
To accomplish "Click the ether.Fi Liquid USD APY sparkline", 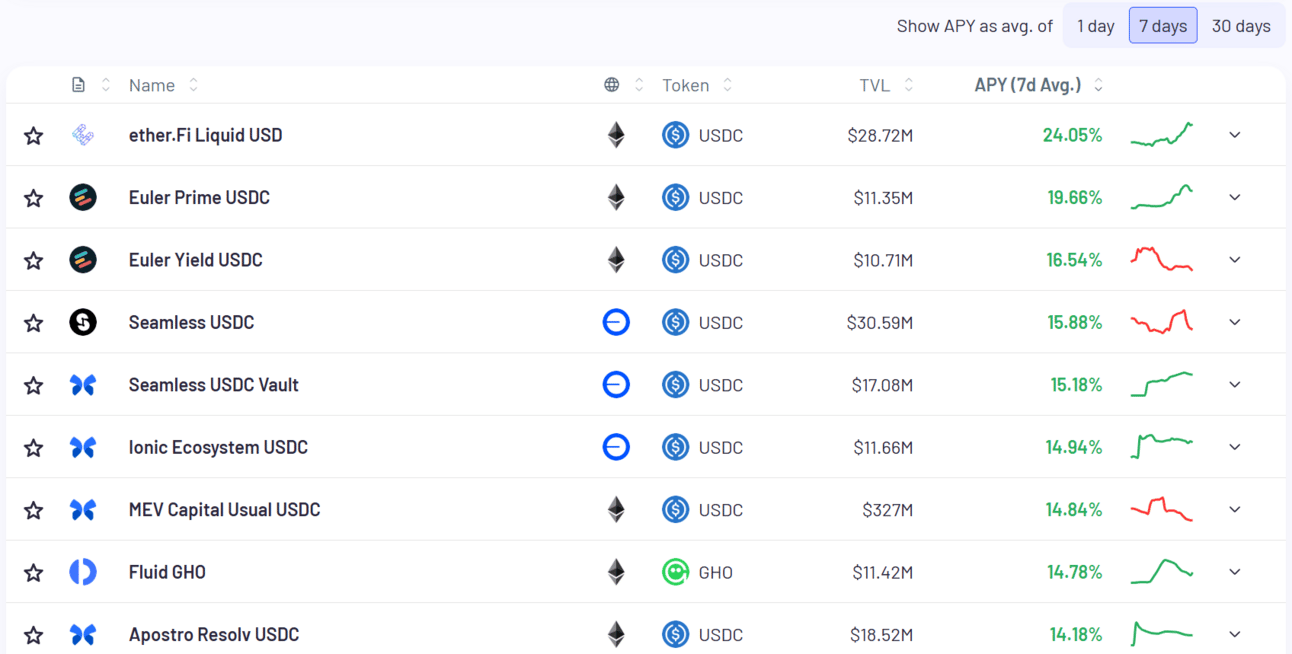I will (x=1161, y=135).
